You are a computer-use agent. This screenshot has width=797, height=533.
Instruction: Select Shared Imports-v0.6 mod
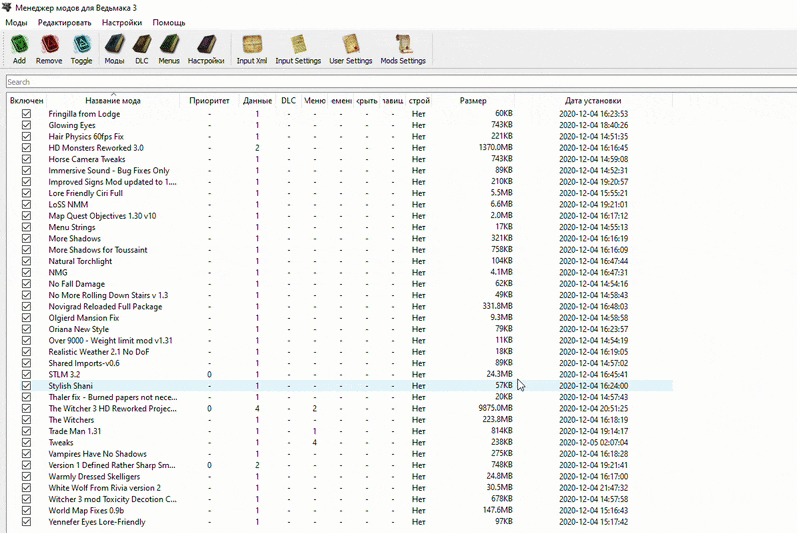(84, 363)
